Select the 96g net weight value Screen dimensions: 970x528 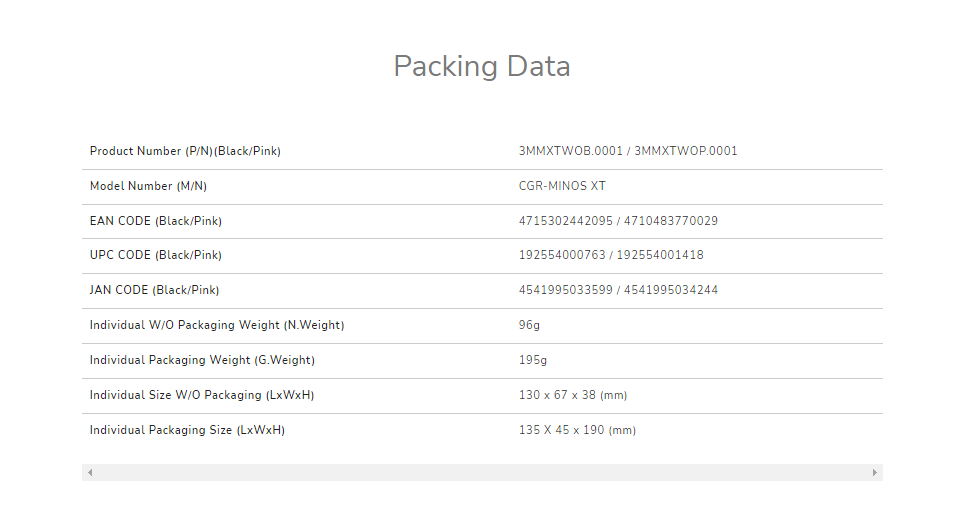pyautogui.click(x=529, y=325)
